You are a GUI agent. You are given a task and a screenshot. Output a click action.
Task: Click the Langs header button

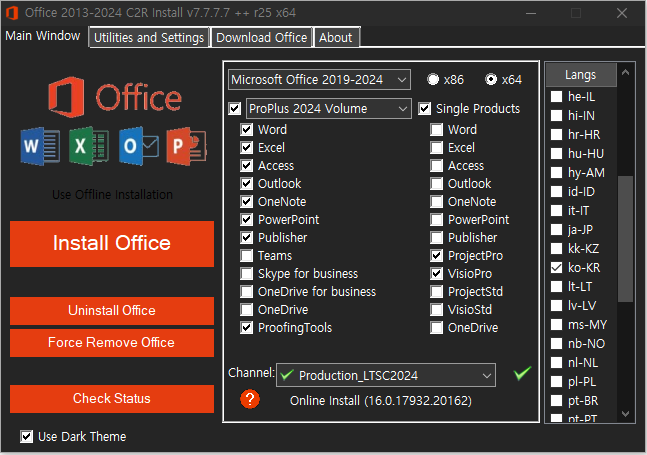click(x=581, y=75)
